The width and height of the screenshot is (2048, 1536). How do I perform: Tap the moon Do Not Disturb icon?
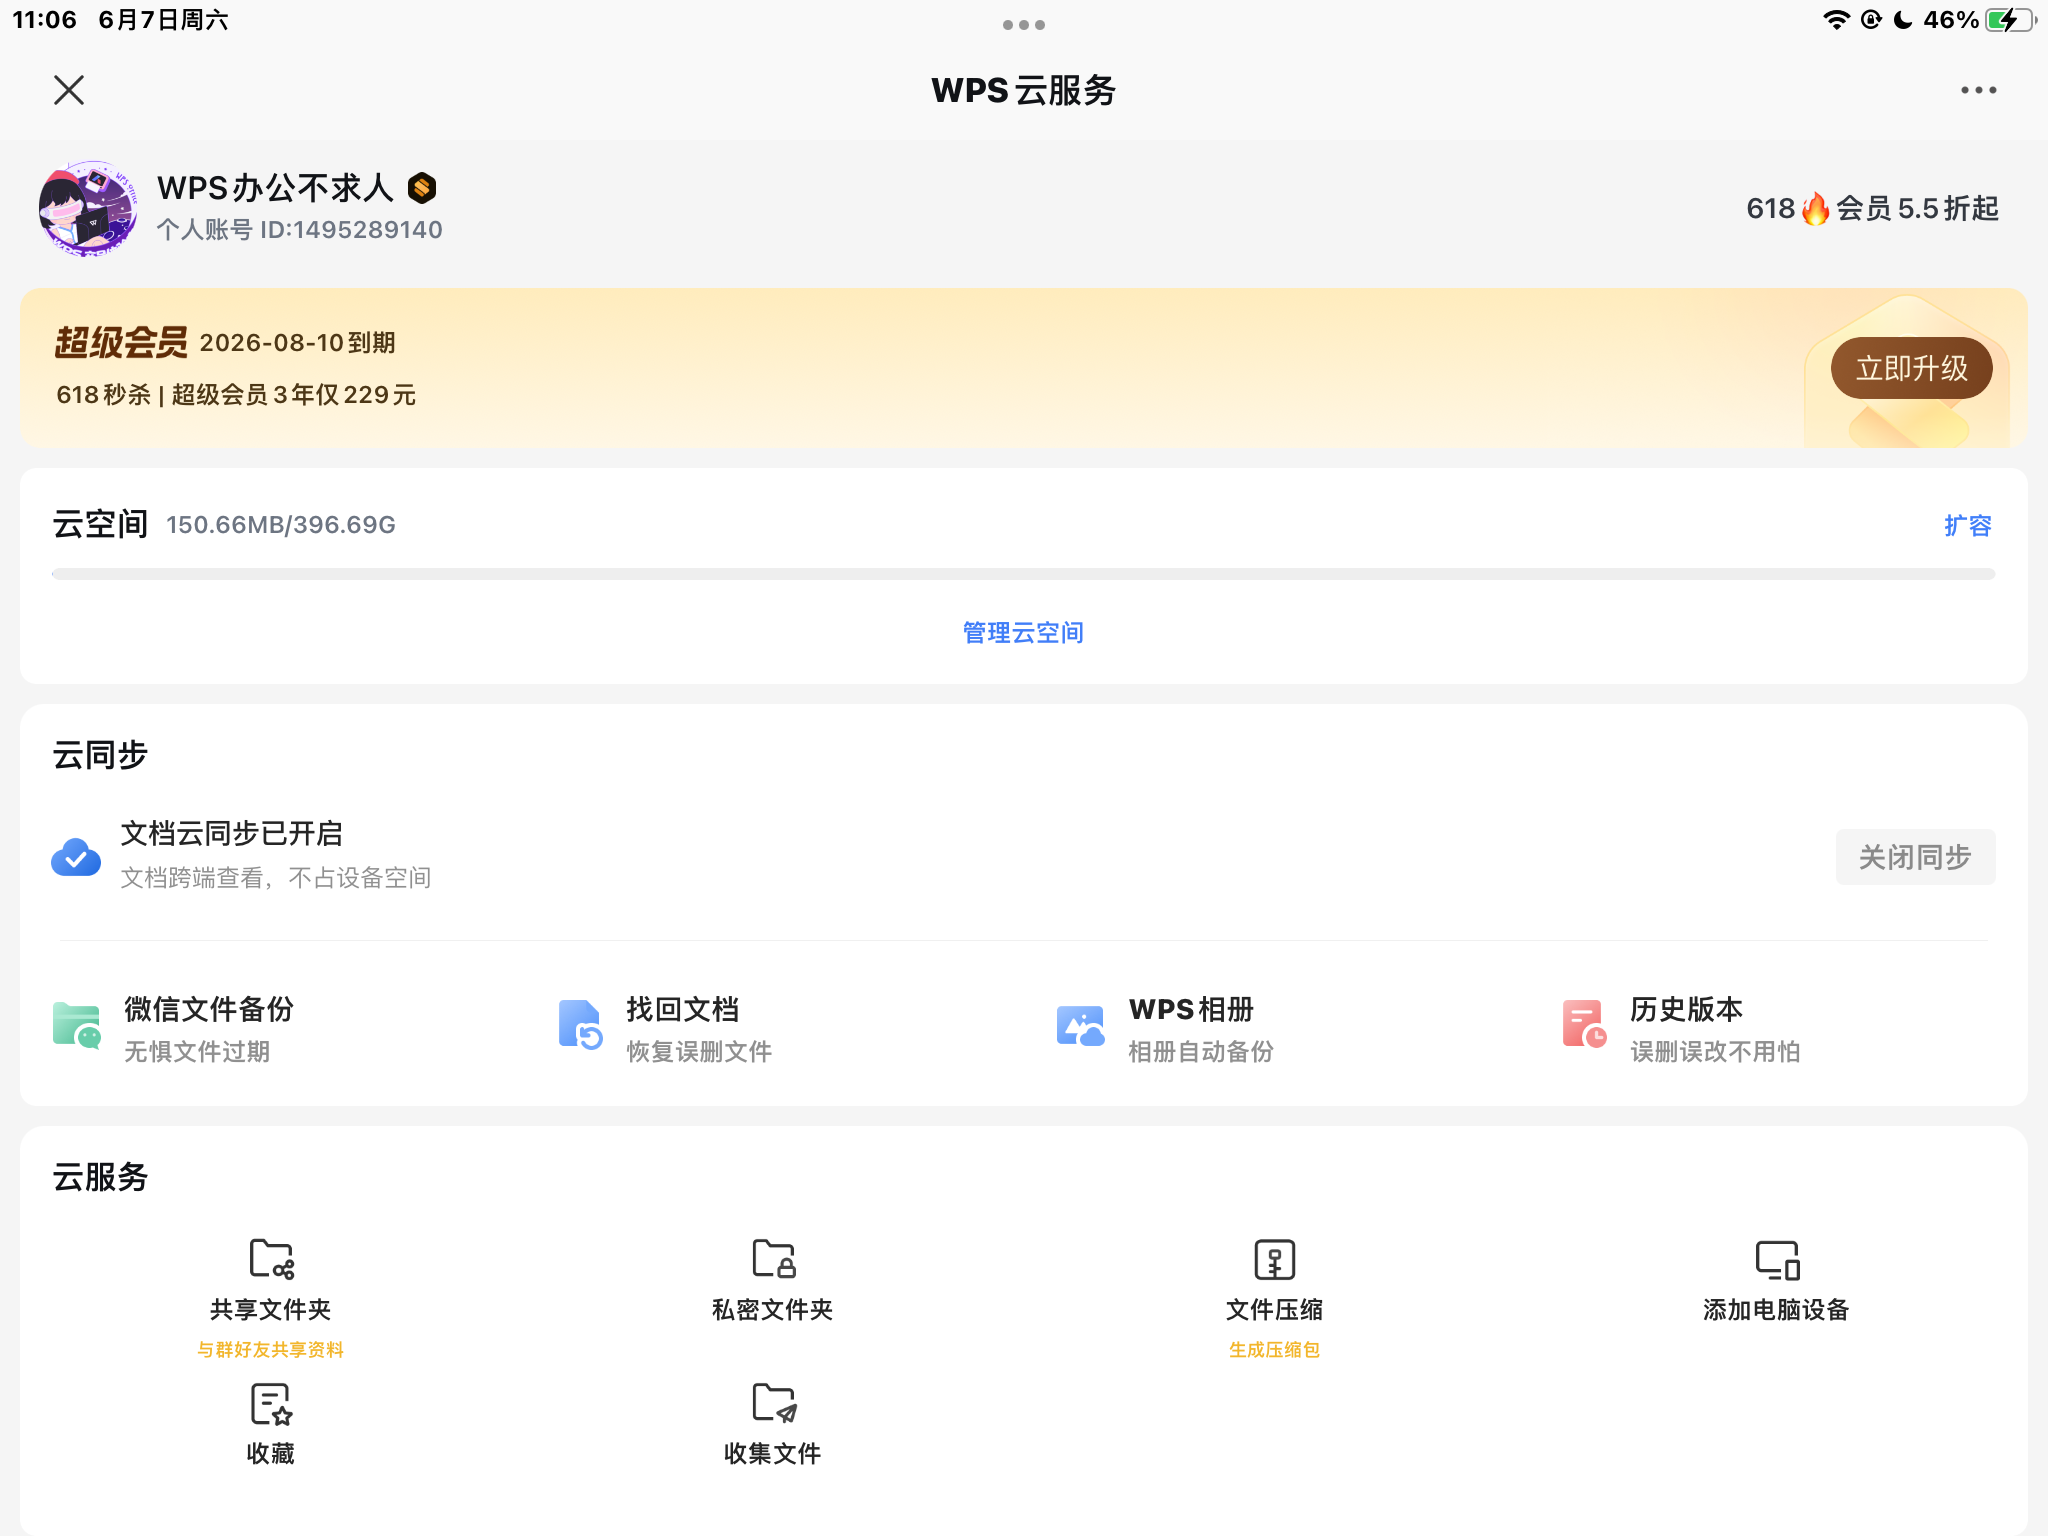1903,20
